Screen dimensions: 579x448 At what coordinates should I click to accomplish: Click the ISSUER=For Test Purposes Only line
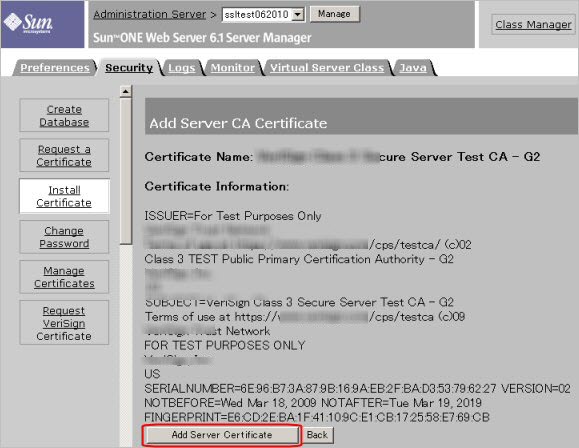(x=233, y=216)
